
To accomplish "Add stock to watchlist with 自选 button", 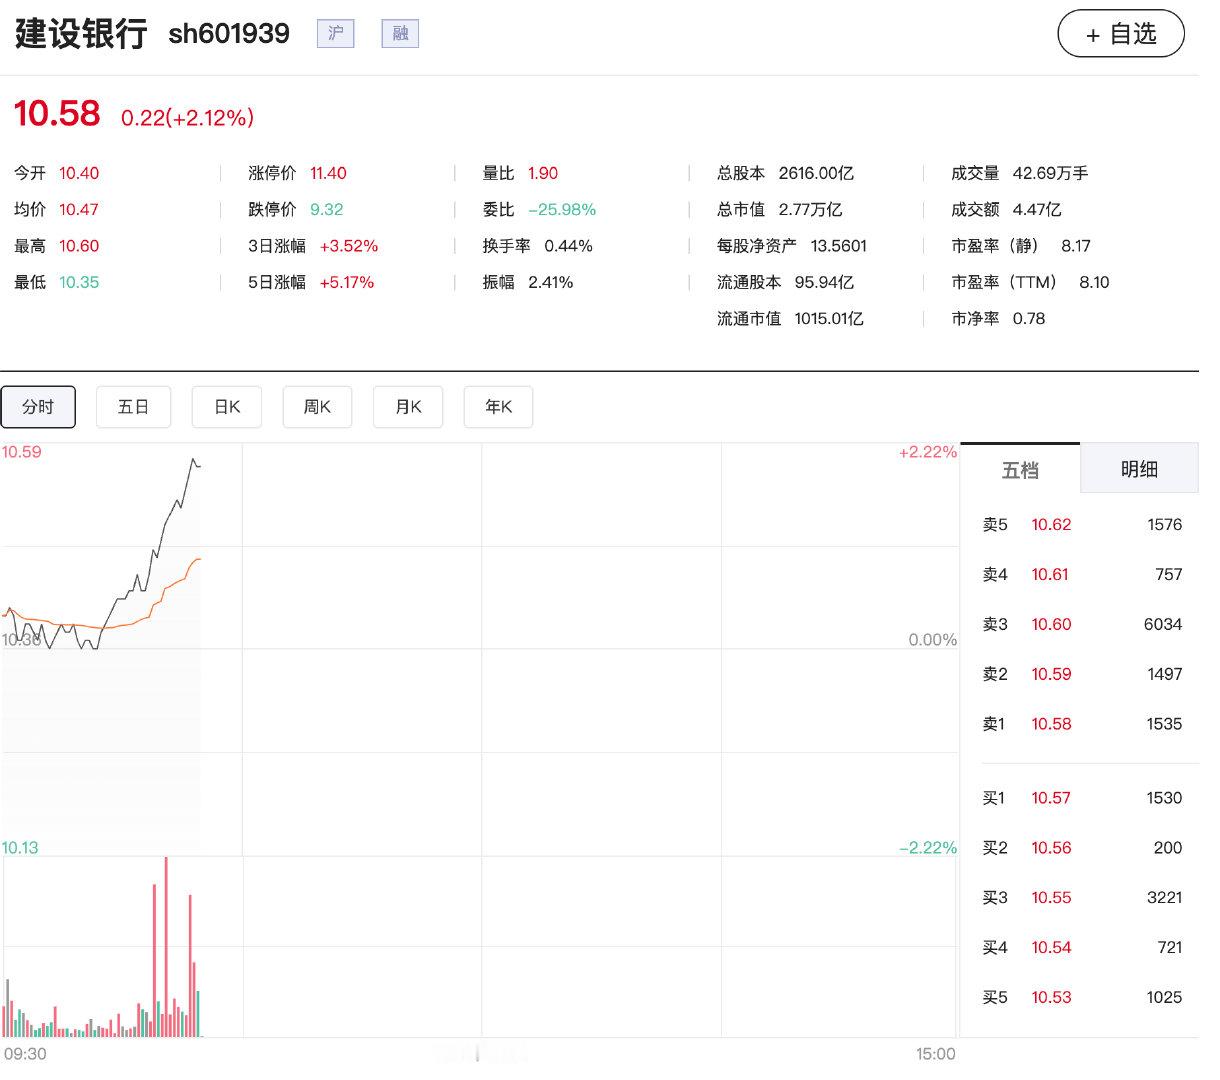I will point(1121,34).
